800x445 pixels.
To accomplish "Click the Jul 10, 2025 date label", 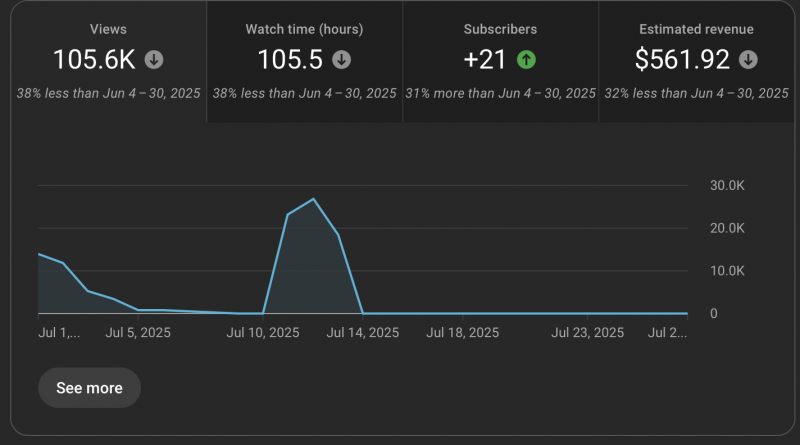I will pos(263,332).
